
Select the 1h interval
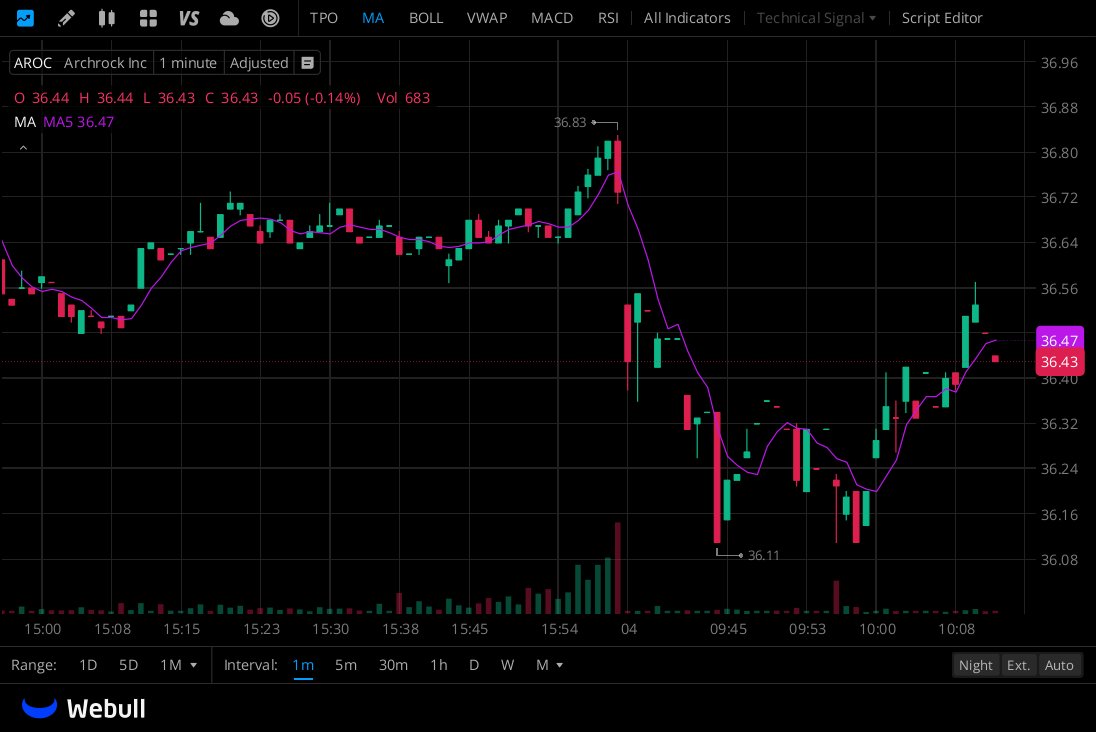[438, 665]
